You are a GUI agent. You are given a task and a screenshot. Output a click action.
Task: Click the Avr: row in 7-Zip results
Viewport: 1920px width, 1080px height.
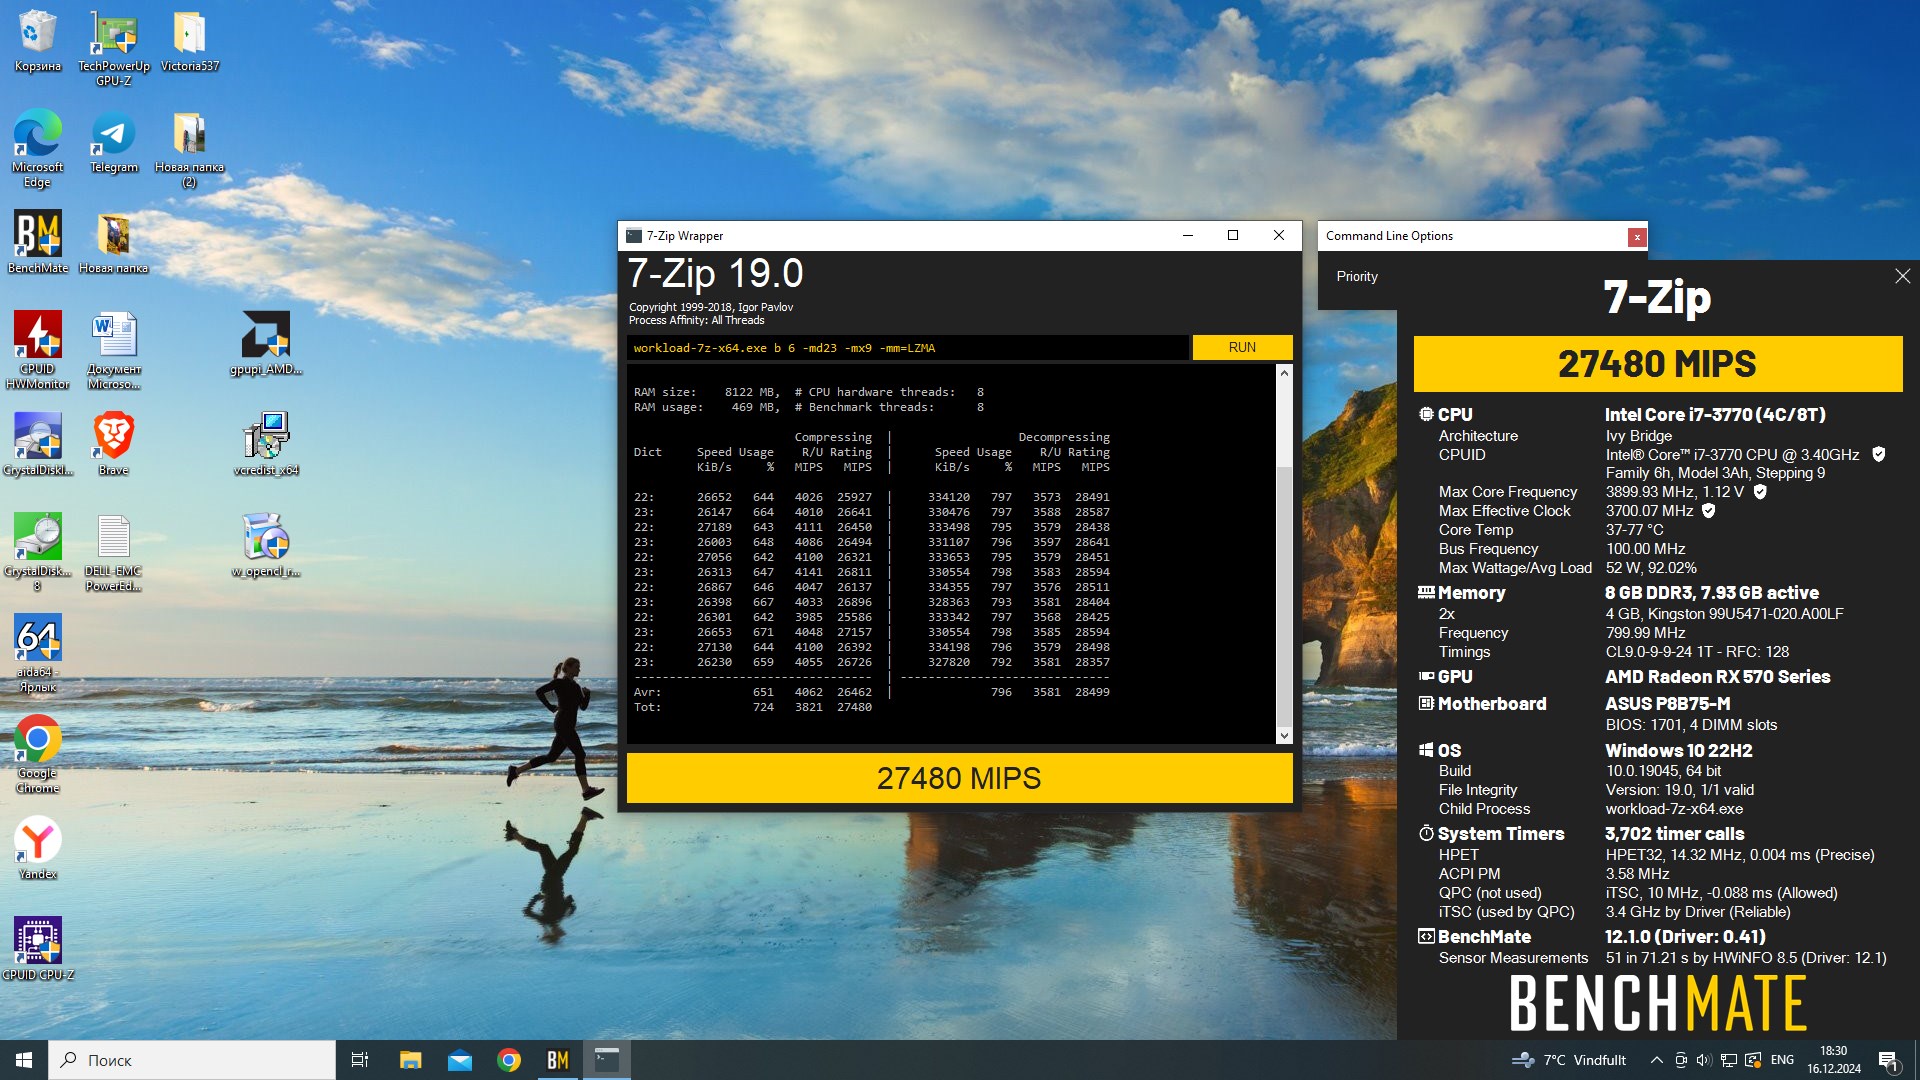[871, 692]
